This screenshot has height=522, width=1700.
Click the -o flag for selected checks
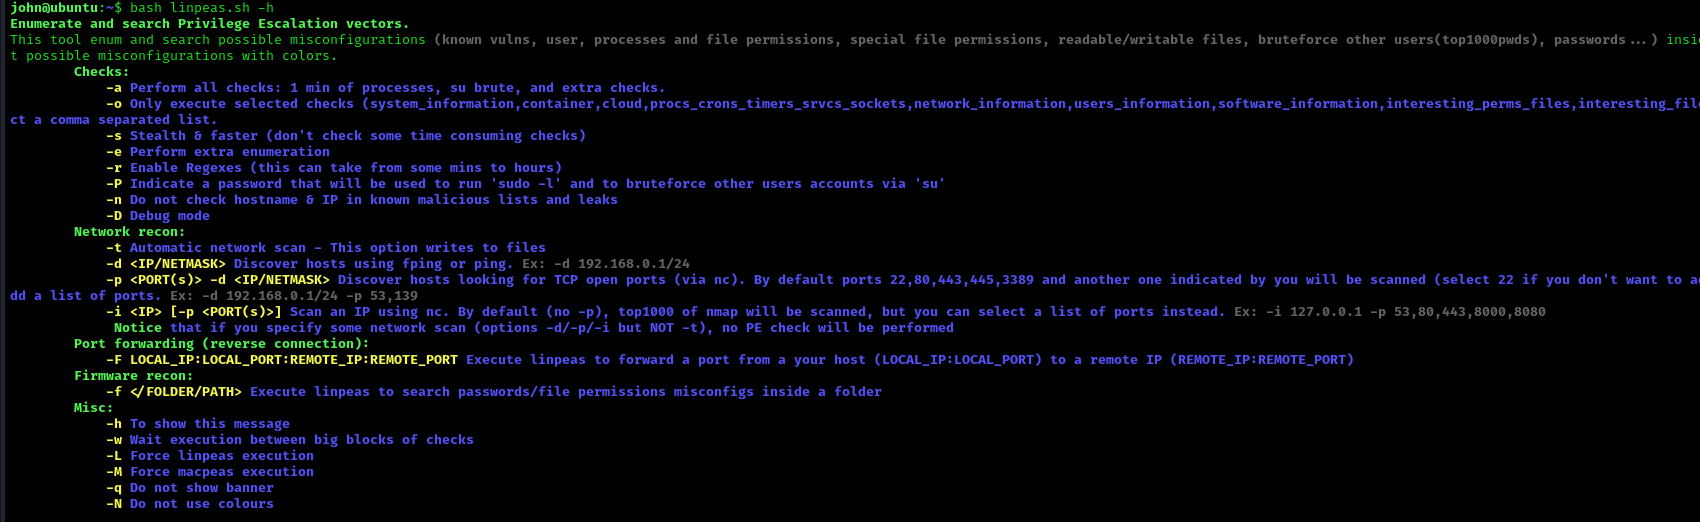point(114,104)
